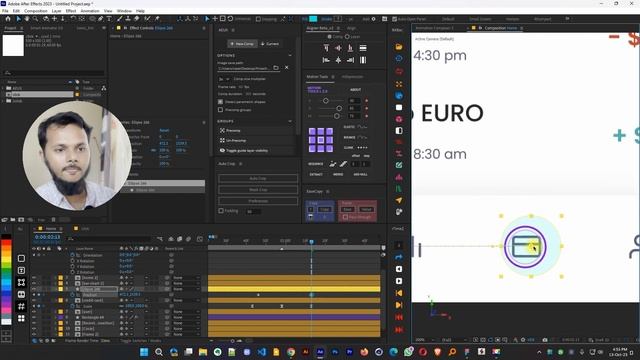The width and height of the screenshot is (640, 360).
Task: Collapse the OPTIONS section
Action: click(x=290, y=55)
